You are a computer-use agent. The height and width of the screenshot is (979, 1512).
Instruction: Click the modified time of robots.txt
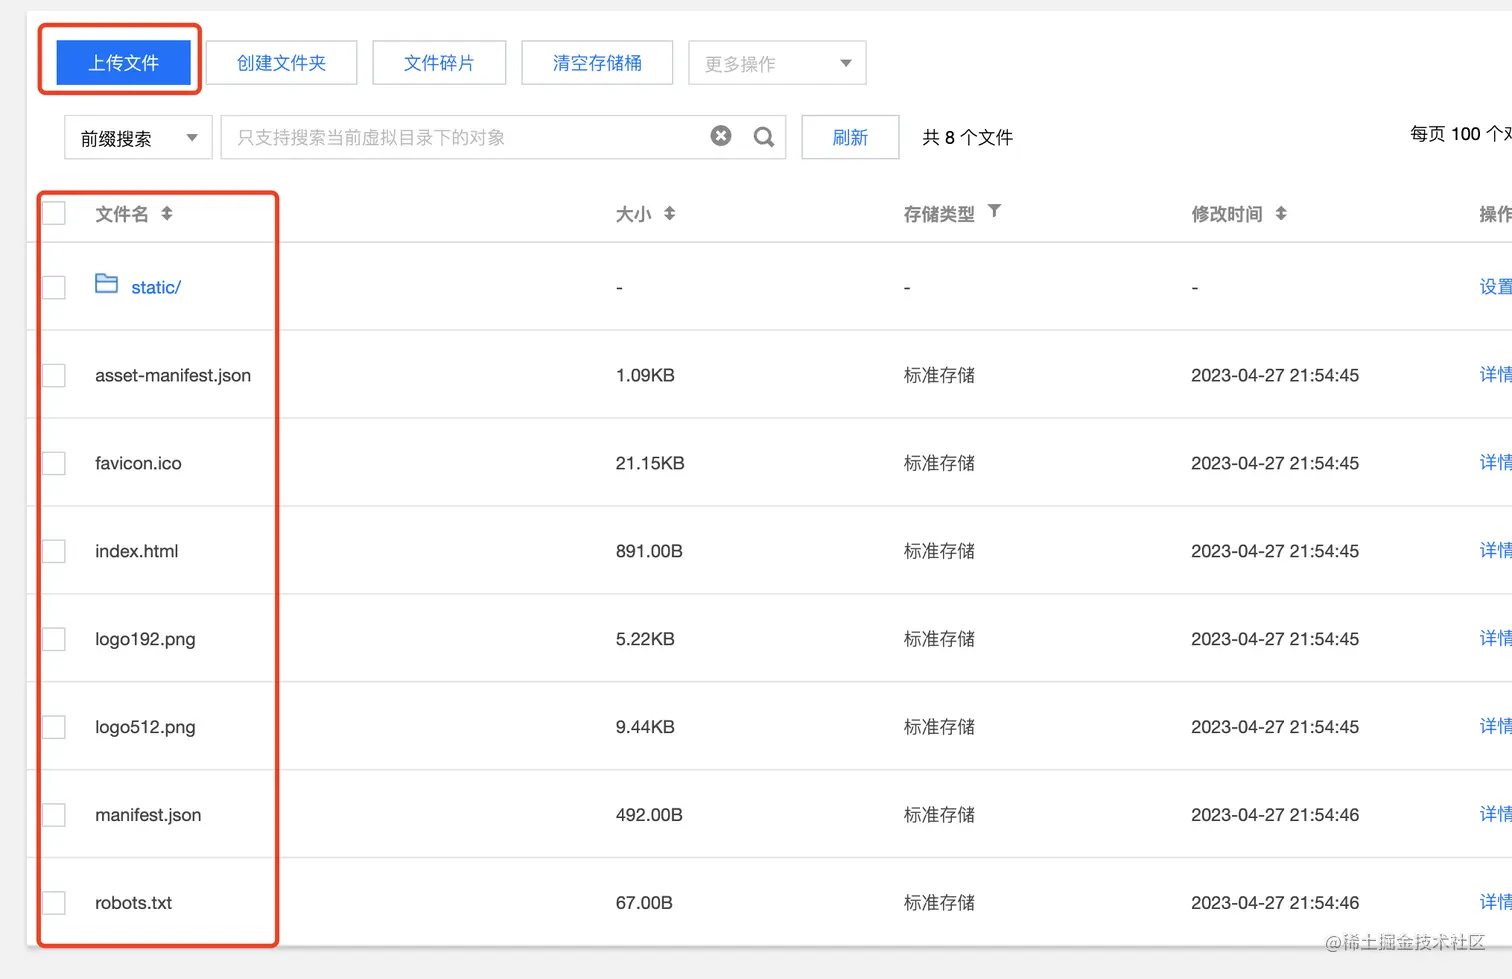[1275, 903]
